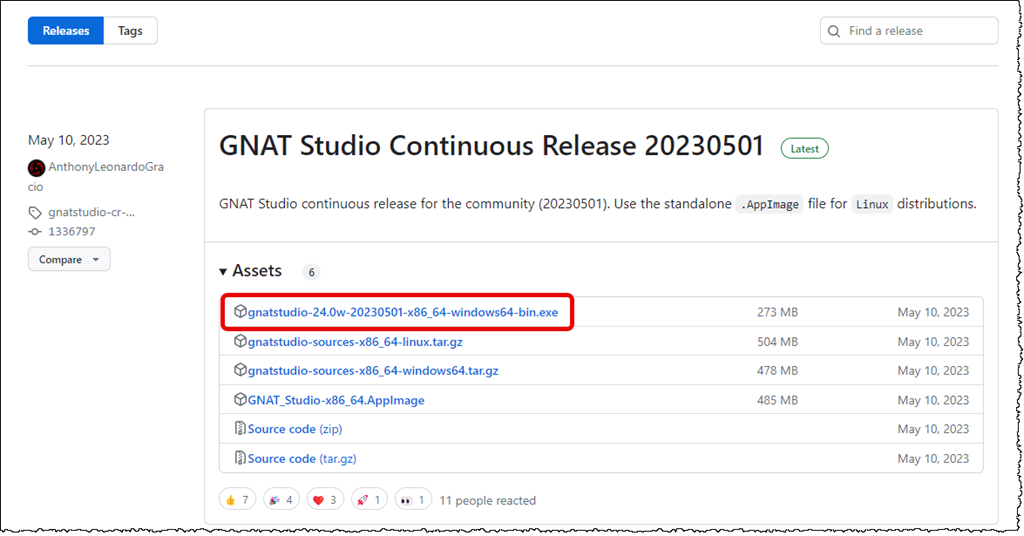
Task: Open the Compare dropdown
Action: [x=69, y=259]
